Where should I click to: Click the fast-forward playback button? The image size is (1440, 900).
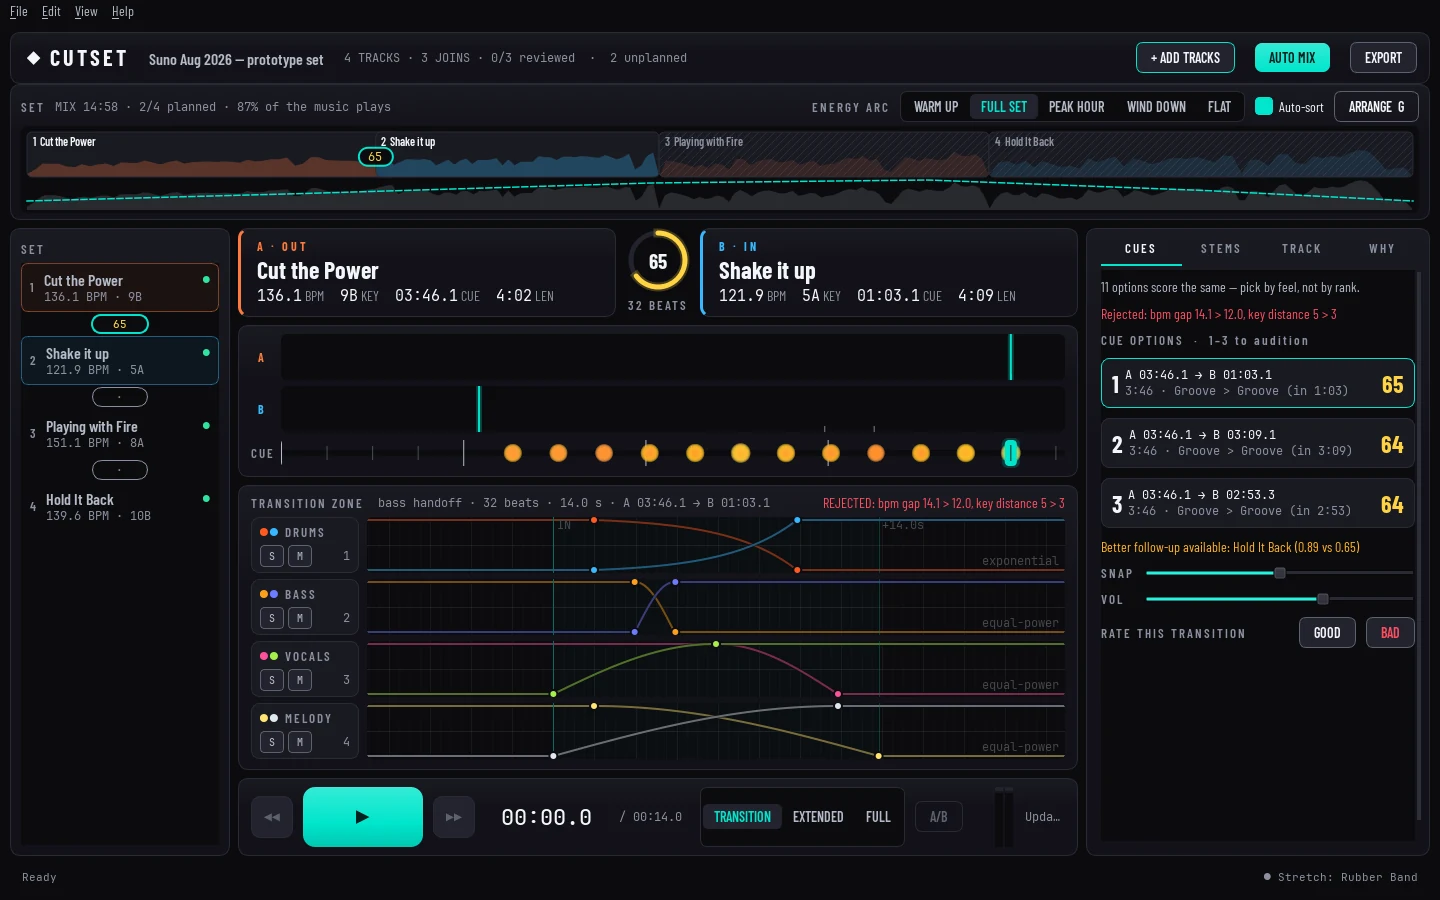pyautogui.click(x=454, y=817)
